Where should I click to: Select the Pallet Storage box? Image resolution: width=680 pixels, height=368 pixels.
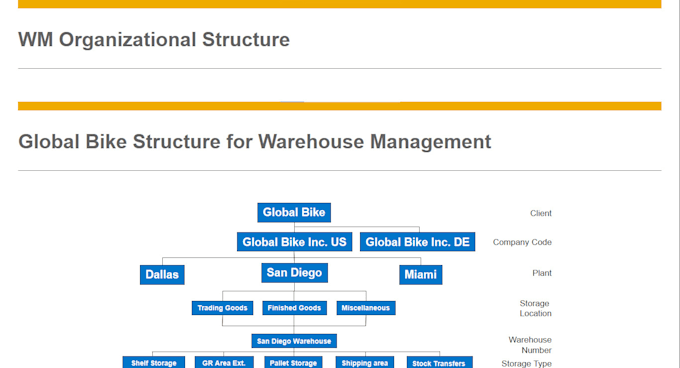point(294,363)
